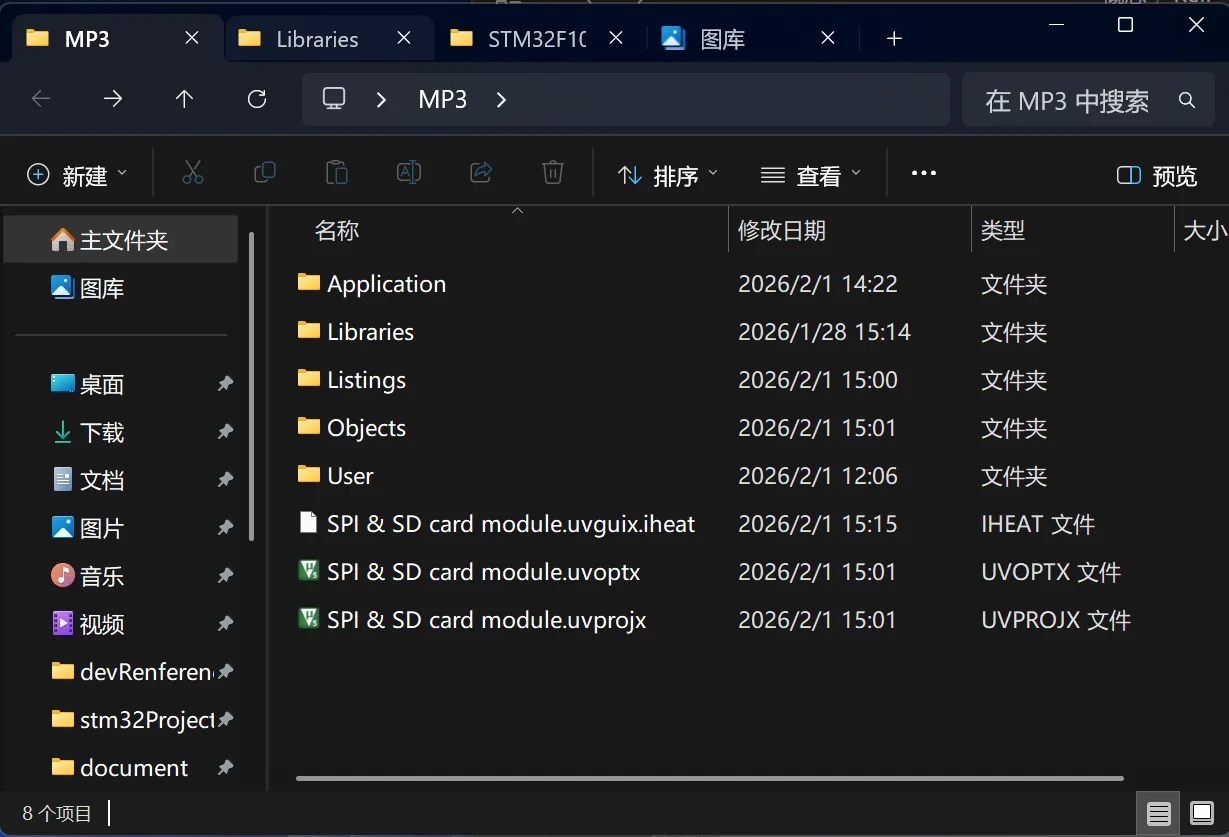Open the 排序 sort dropdown

(x=668, y=176)
